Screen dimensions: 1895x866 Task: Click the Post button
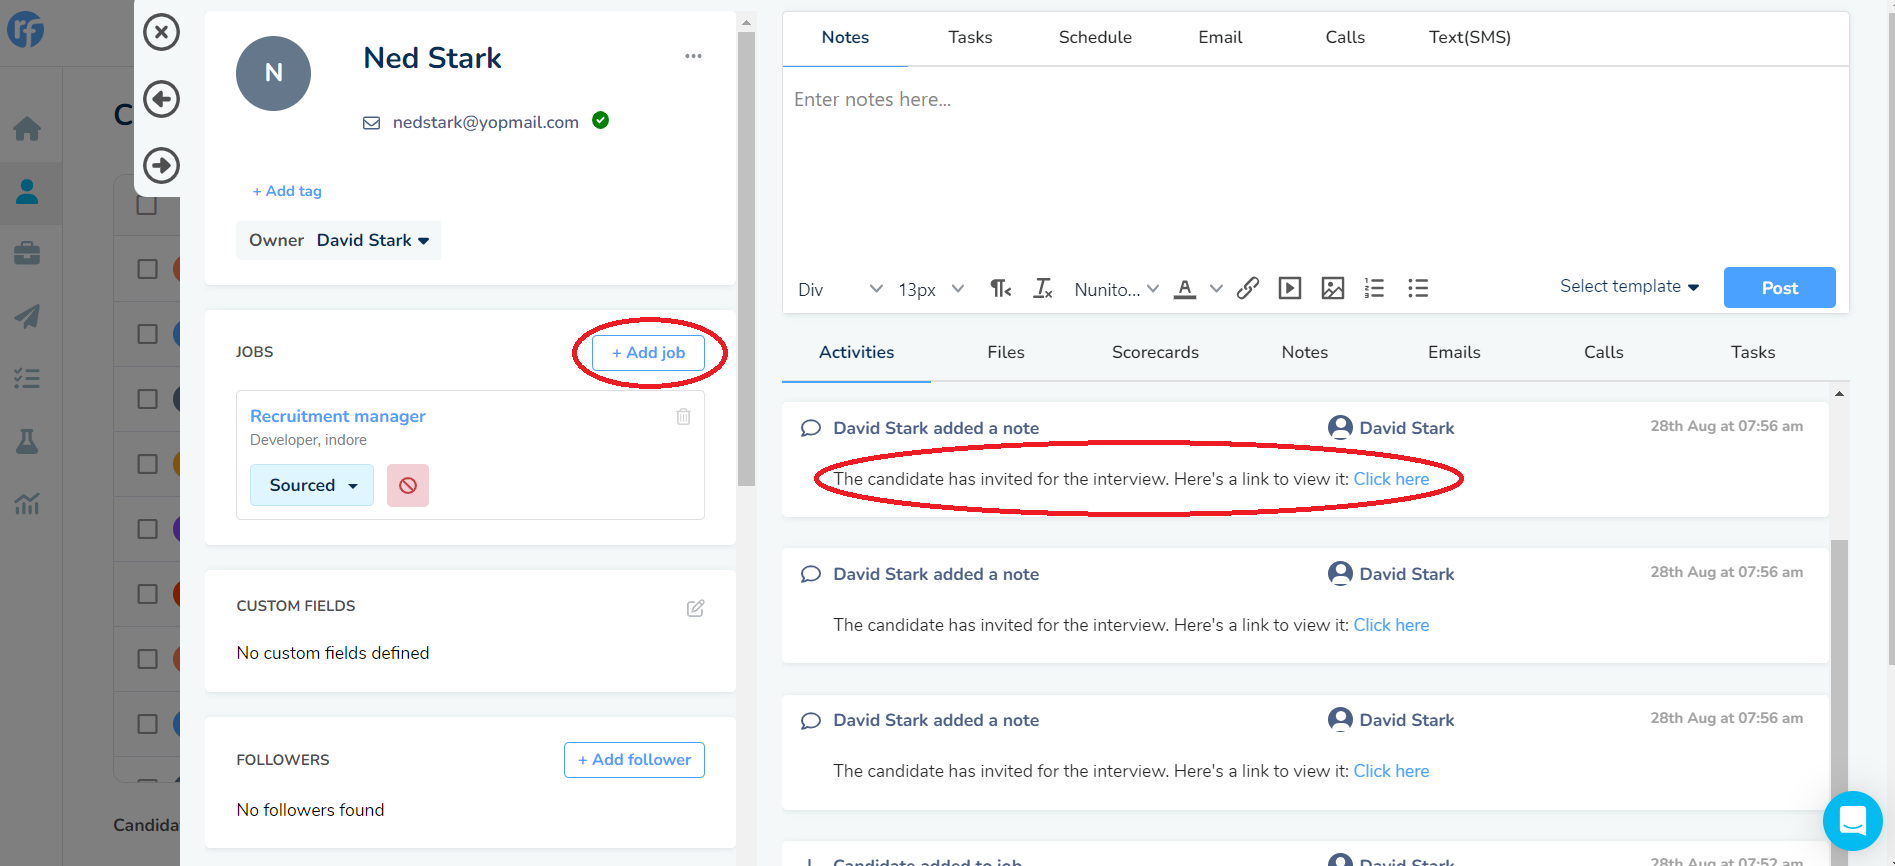[x=1779, y=287]
